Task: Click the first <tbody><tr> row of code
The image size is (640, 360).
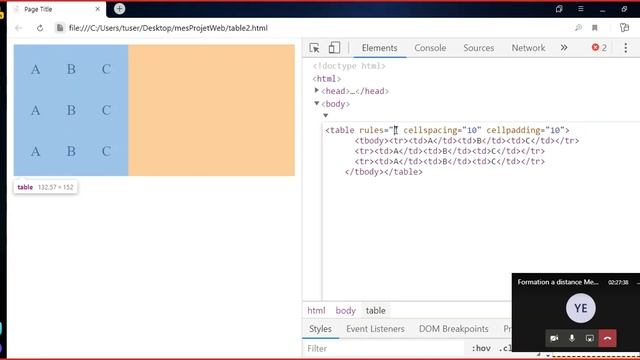Action: click(x=467, y=141)
